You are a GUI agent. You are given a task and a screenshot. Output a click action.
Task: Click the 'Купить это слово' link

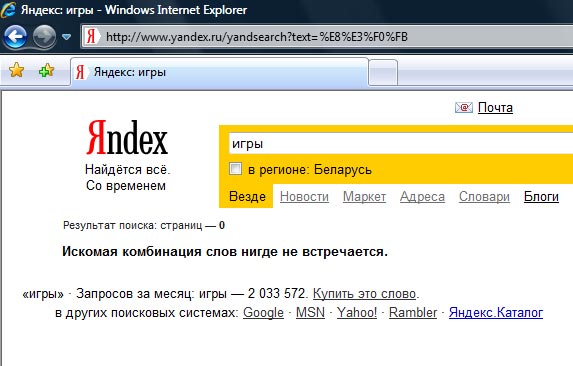pos(364,293)
